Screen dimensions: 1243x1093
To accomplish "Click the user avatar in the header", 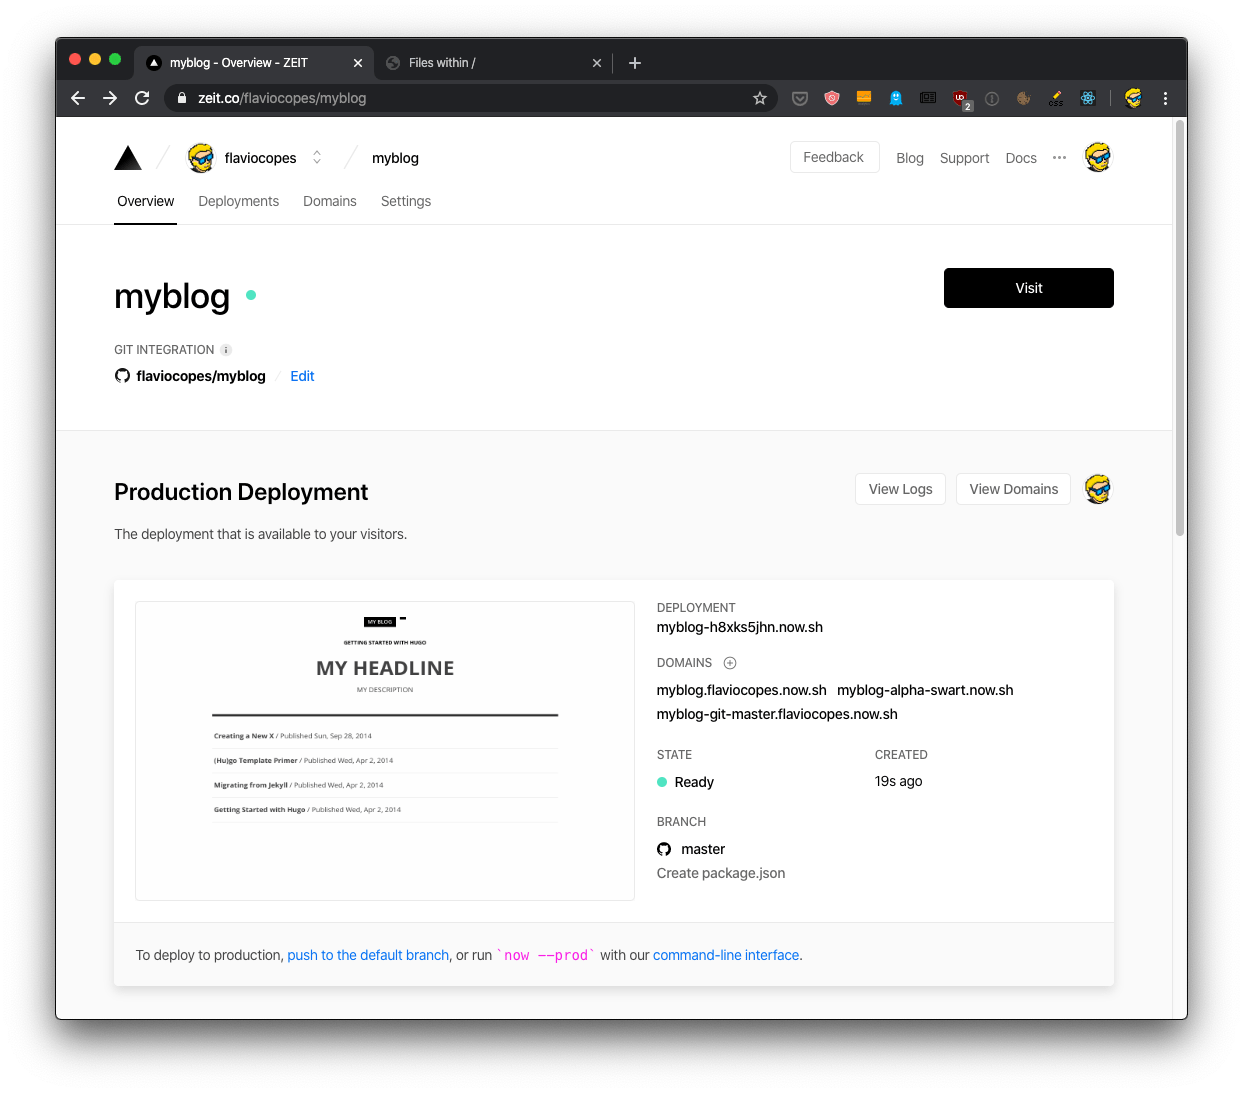I will [1098, 158].
